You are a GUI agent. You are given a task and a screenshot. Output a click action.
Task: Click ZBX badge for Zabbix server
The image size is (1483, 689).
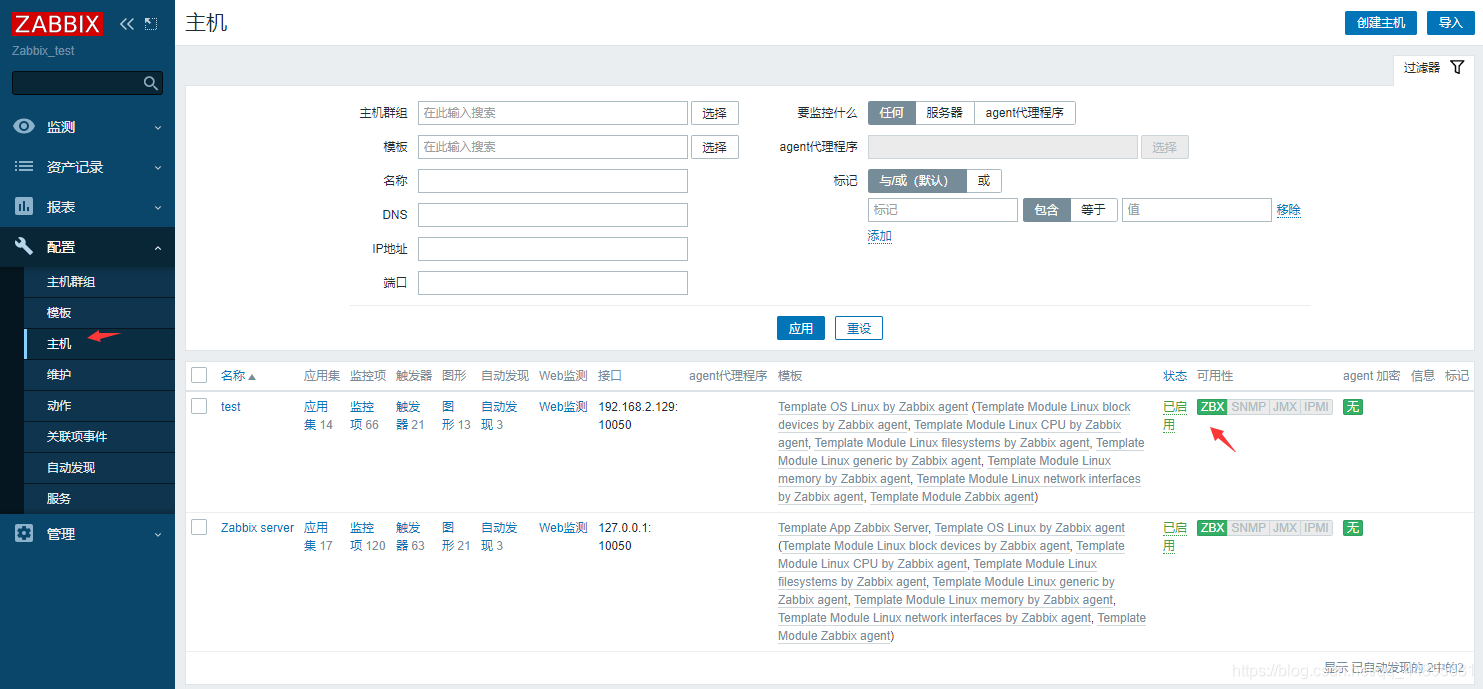coord(1212,528)
